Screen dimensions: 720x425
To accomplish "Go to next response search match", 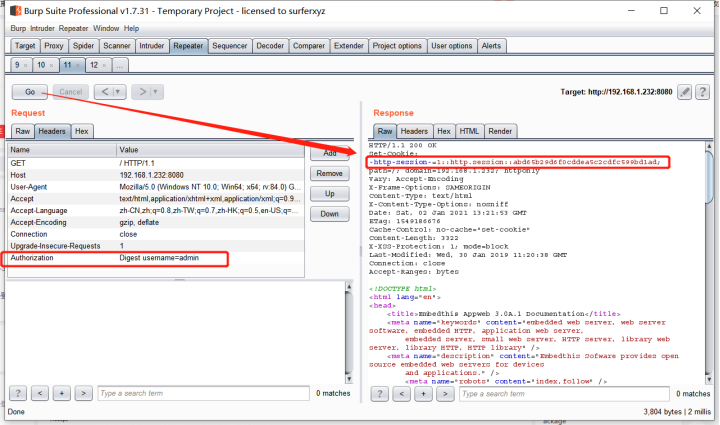I will pyautogui.click(x=445, y=394).
